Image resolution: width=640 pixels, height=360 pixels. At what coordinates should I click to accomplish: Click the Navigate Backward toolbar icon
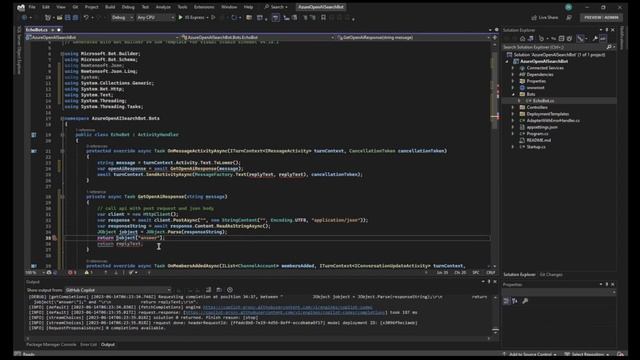tap(24, 18)
